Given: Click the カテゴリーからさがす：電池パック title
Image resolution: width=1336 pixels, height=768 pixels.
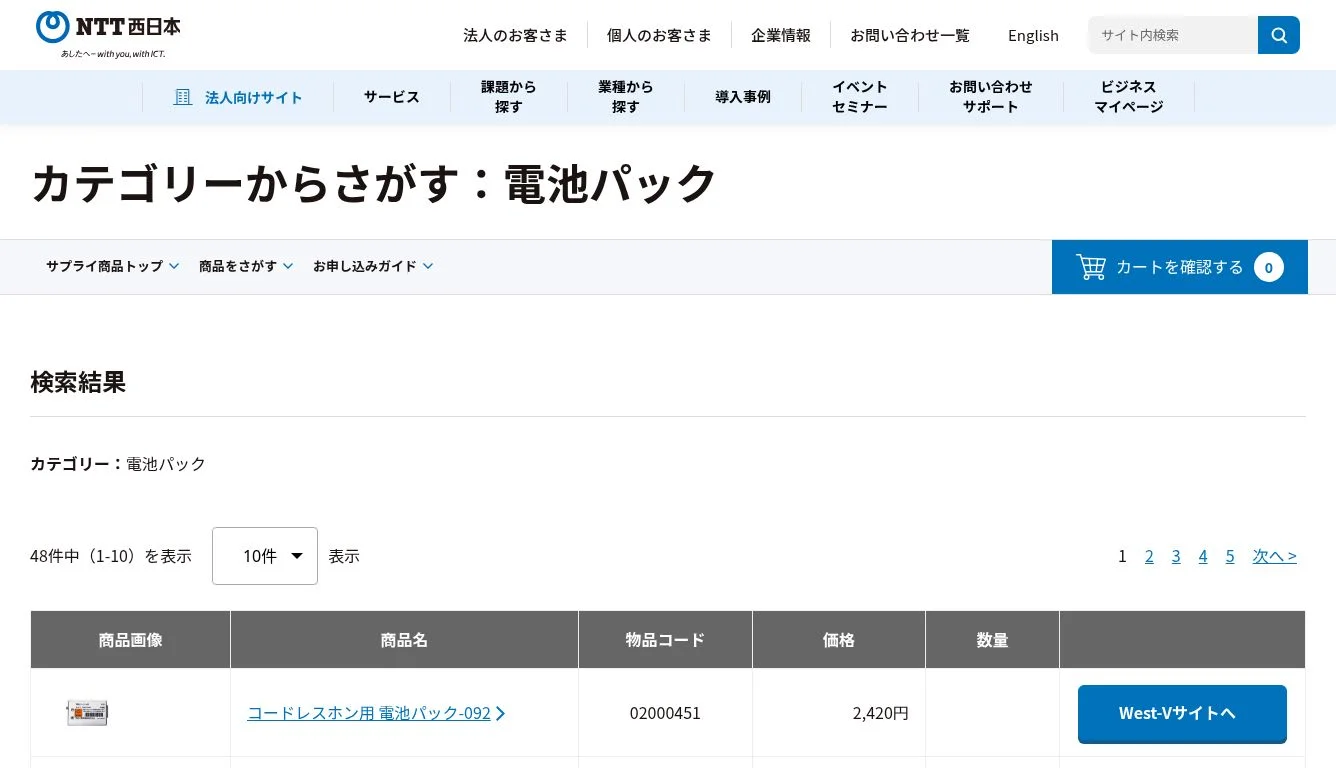Looking at the screenshot, I should click(374, 183).
